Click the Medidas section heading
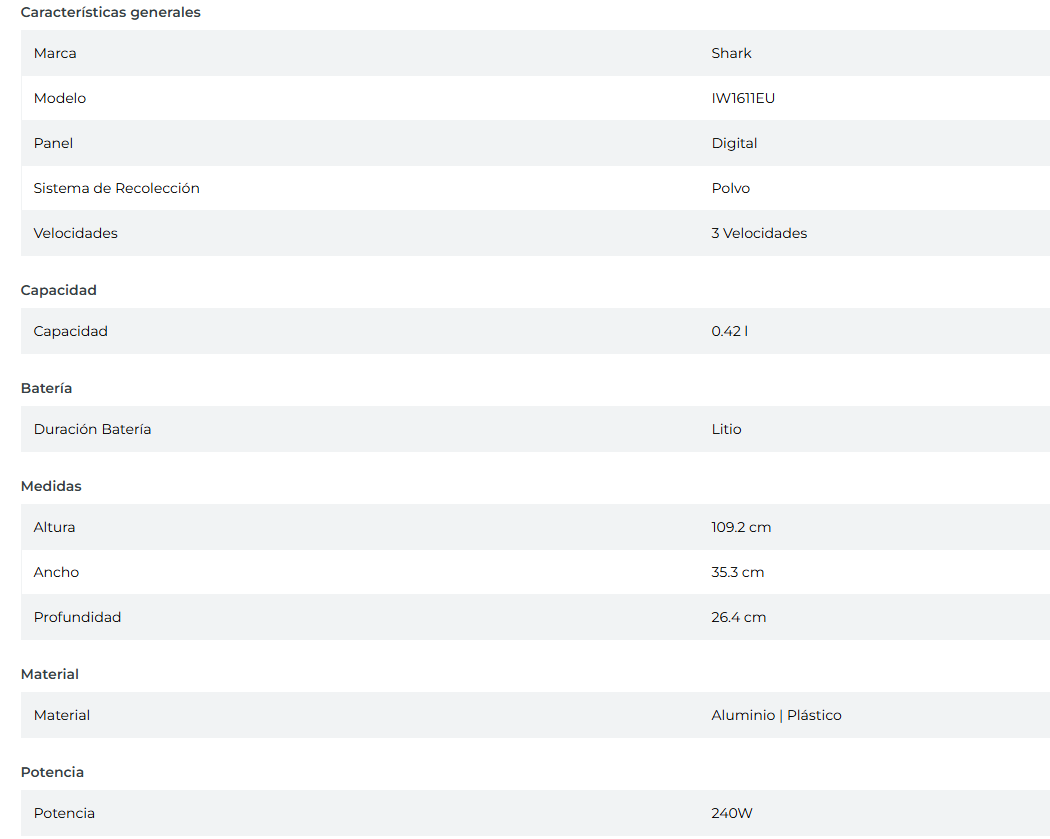 pos(51,486)
